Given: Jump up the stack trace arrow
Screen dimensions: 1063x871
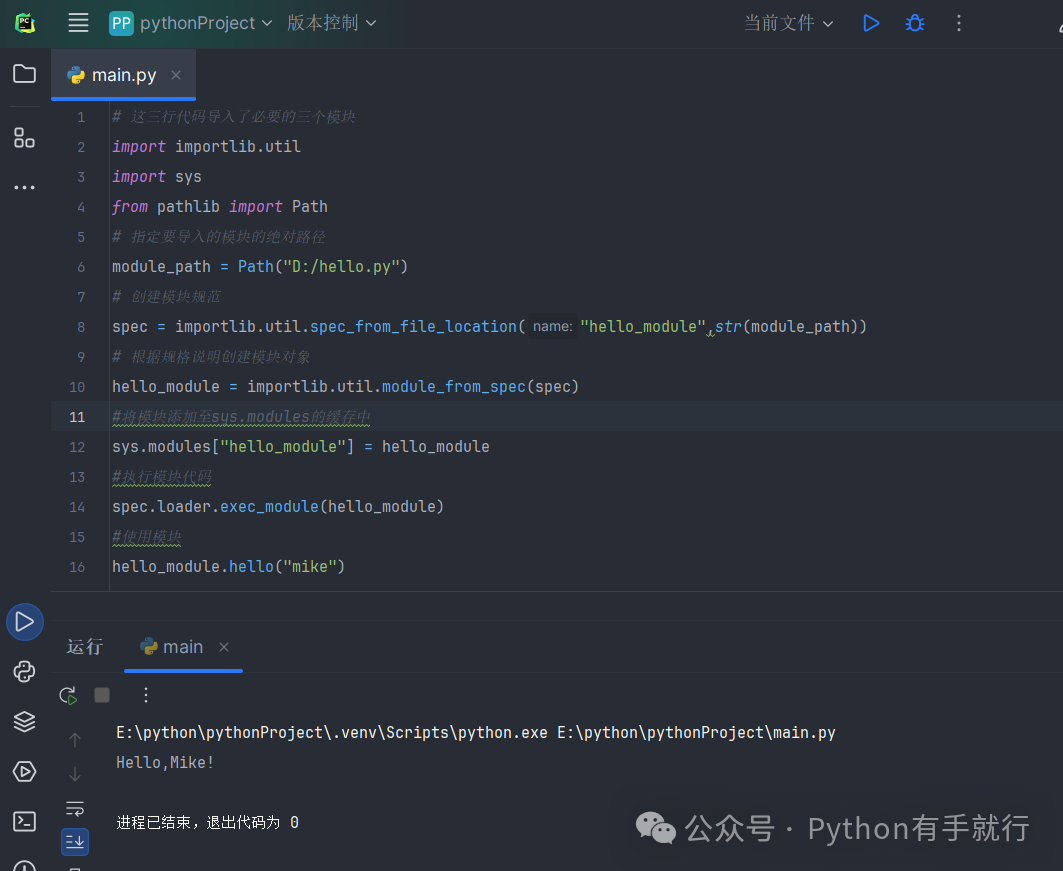Looking at the screenshot, I should [x=75, y=740].
